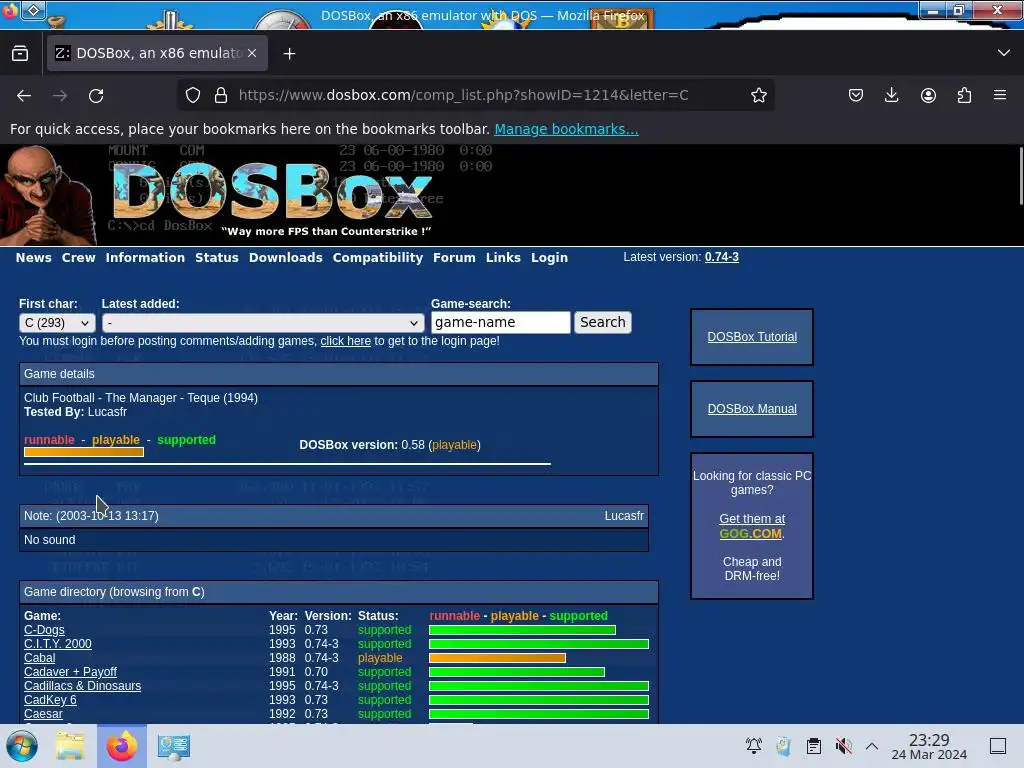
Task: Toggle the muted volume tray icon
Action: (843, 746)
